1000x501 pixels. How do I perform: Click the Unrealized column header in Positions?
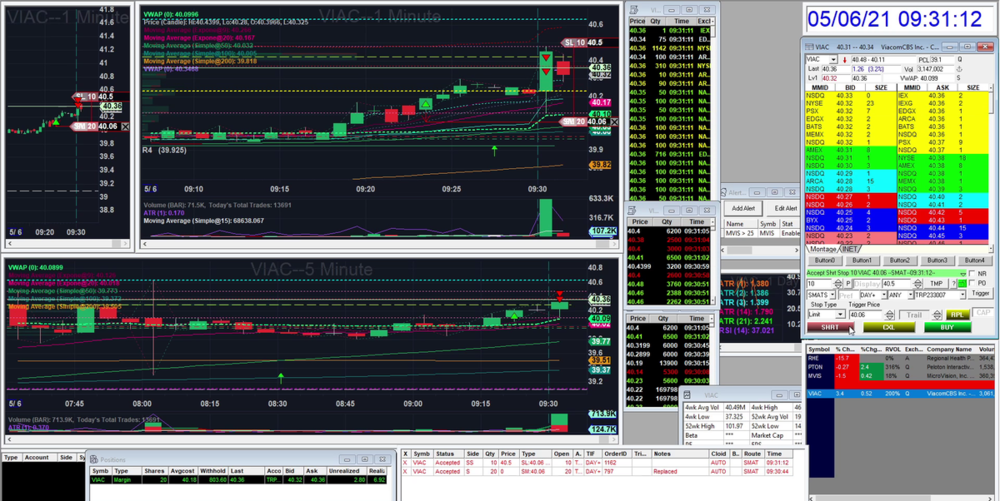[347, 470]
